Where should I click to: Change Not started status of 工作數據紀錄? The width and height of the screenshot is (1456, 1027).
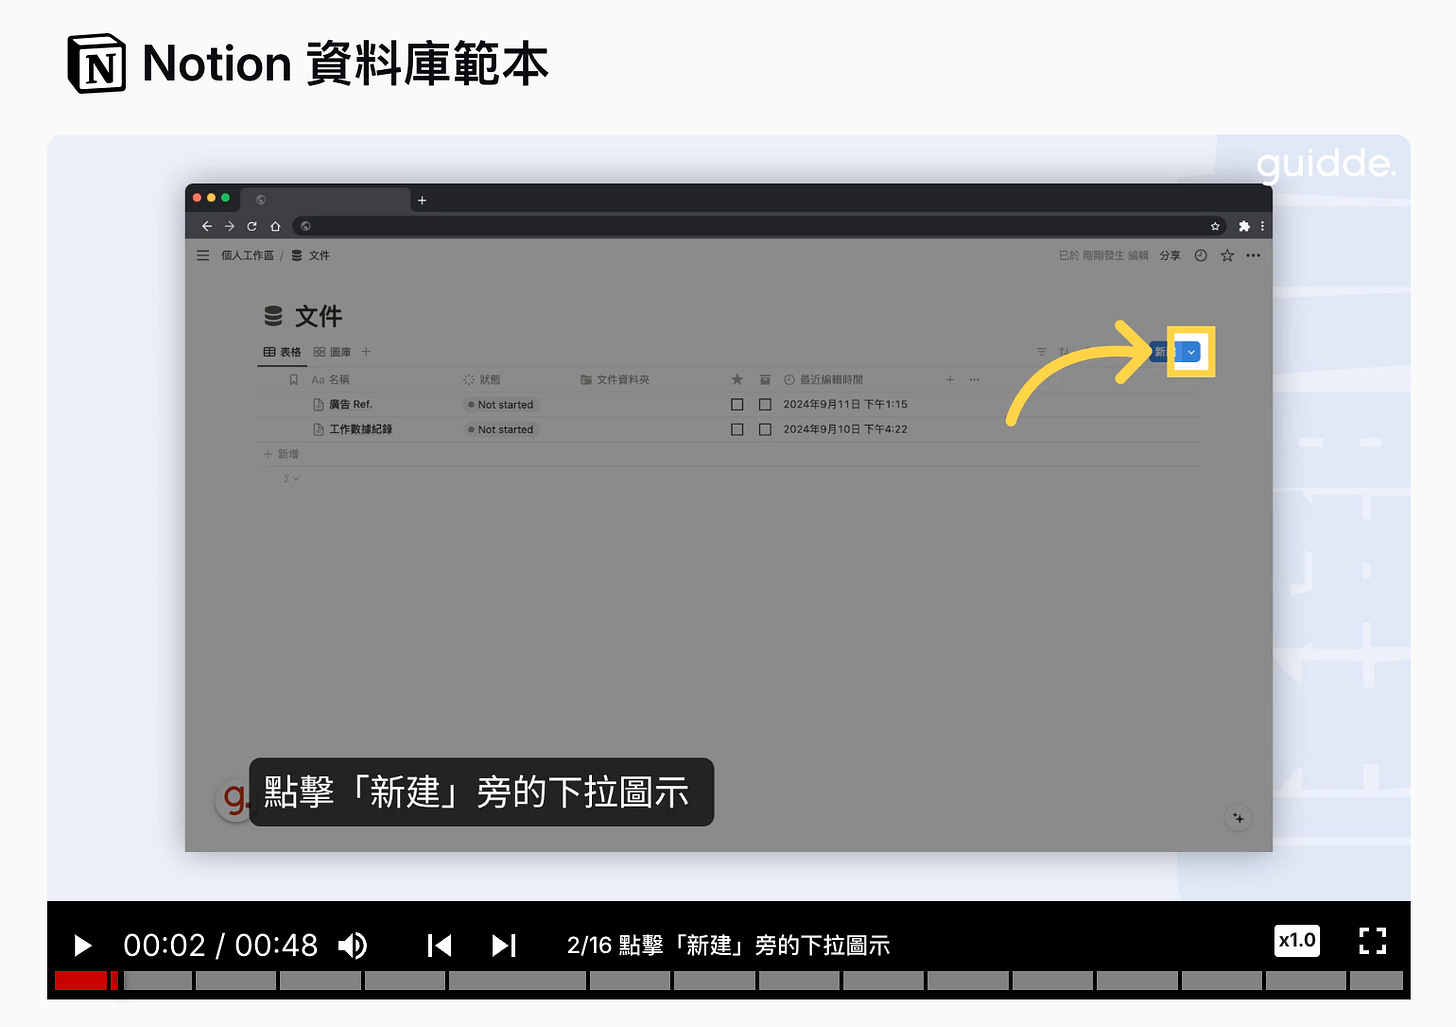pyautogui.click(x=501, y=430)
